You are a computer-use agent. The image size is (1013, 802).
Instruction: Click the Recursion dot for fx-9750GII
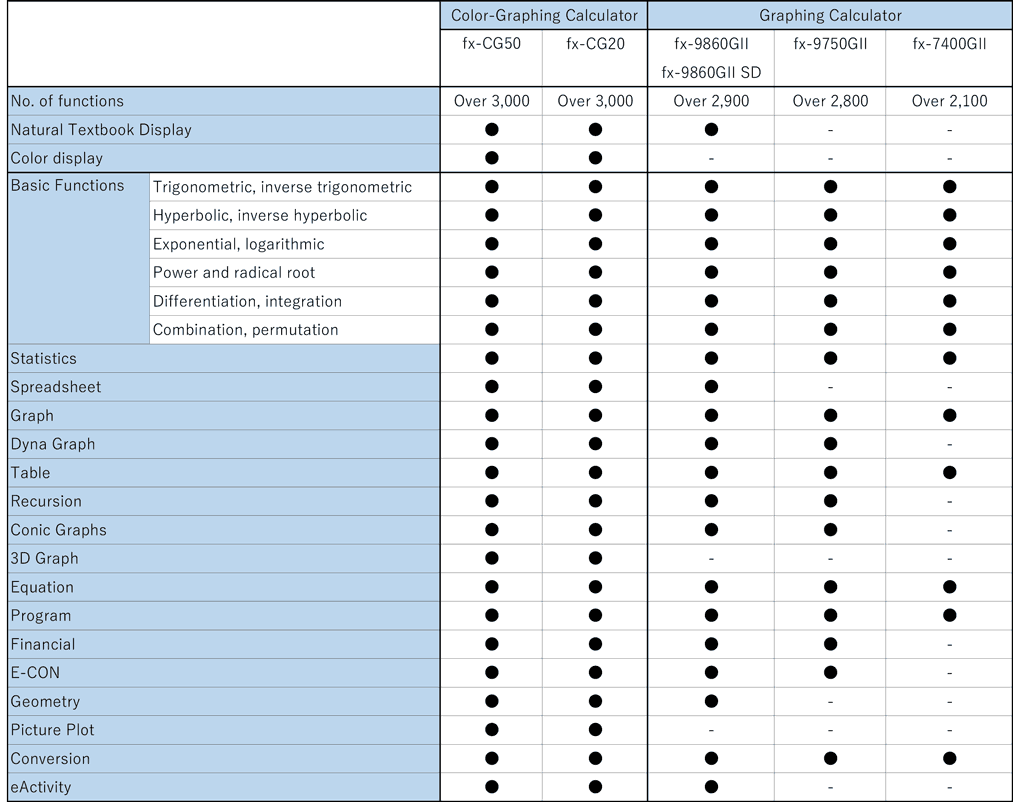pos(830,501)
